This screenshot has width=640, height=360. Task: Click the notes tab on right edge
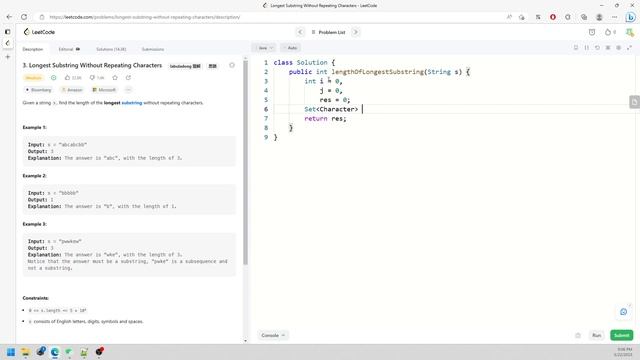634,102
